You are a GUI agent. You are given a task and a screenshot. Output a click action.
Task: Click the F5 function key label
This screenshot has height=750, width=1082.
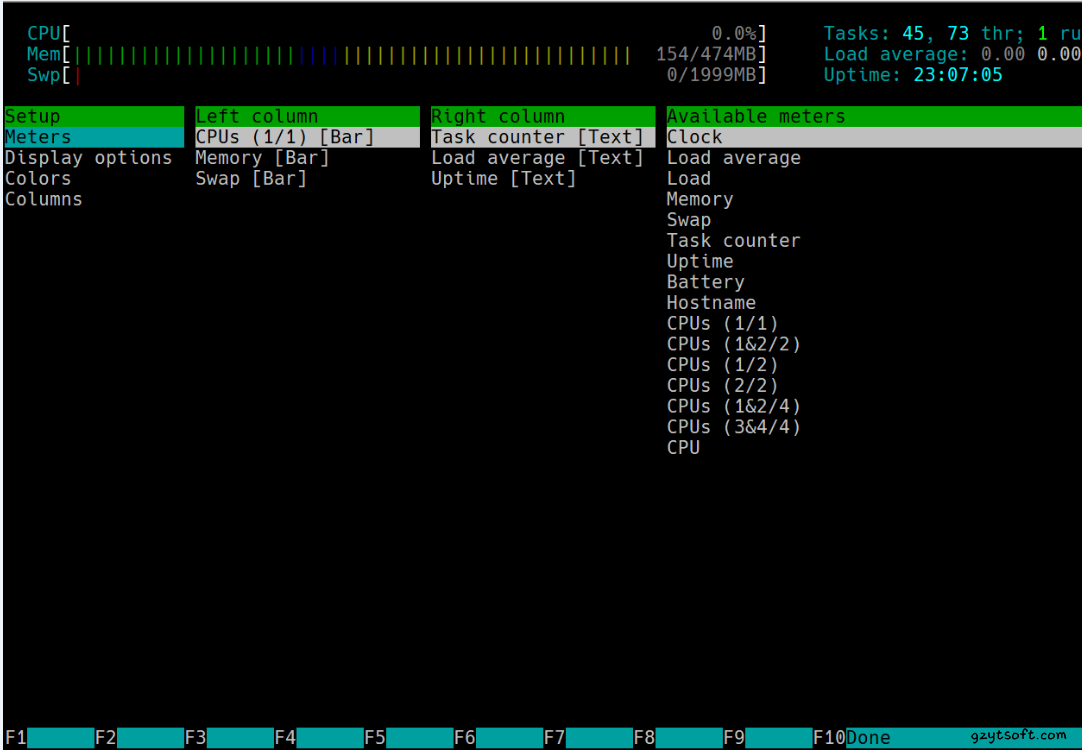tap(375, 738)
